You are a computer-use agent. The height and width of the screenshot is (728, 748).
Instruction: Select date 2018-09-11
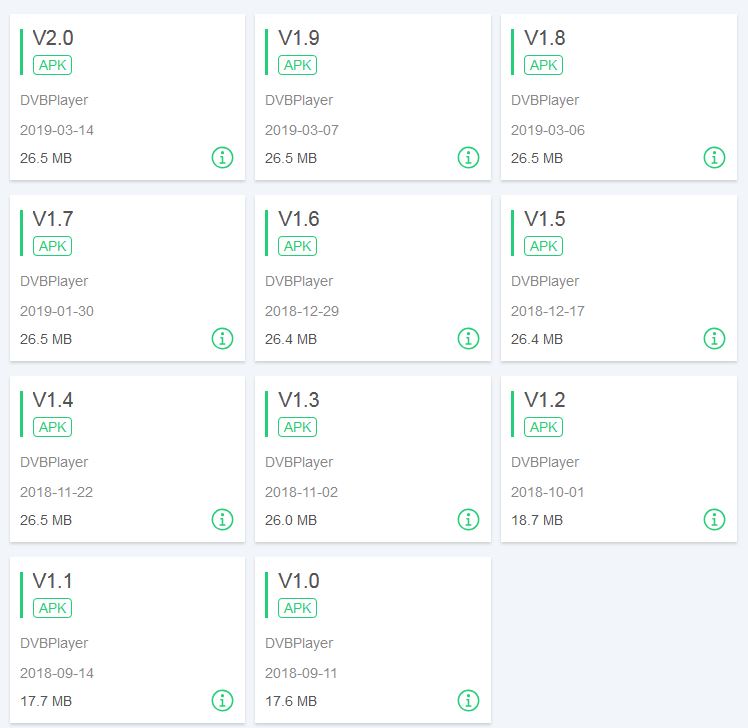point(301,674)
